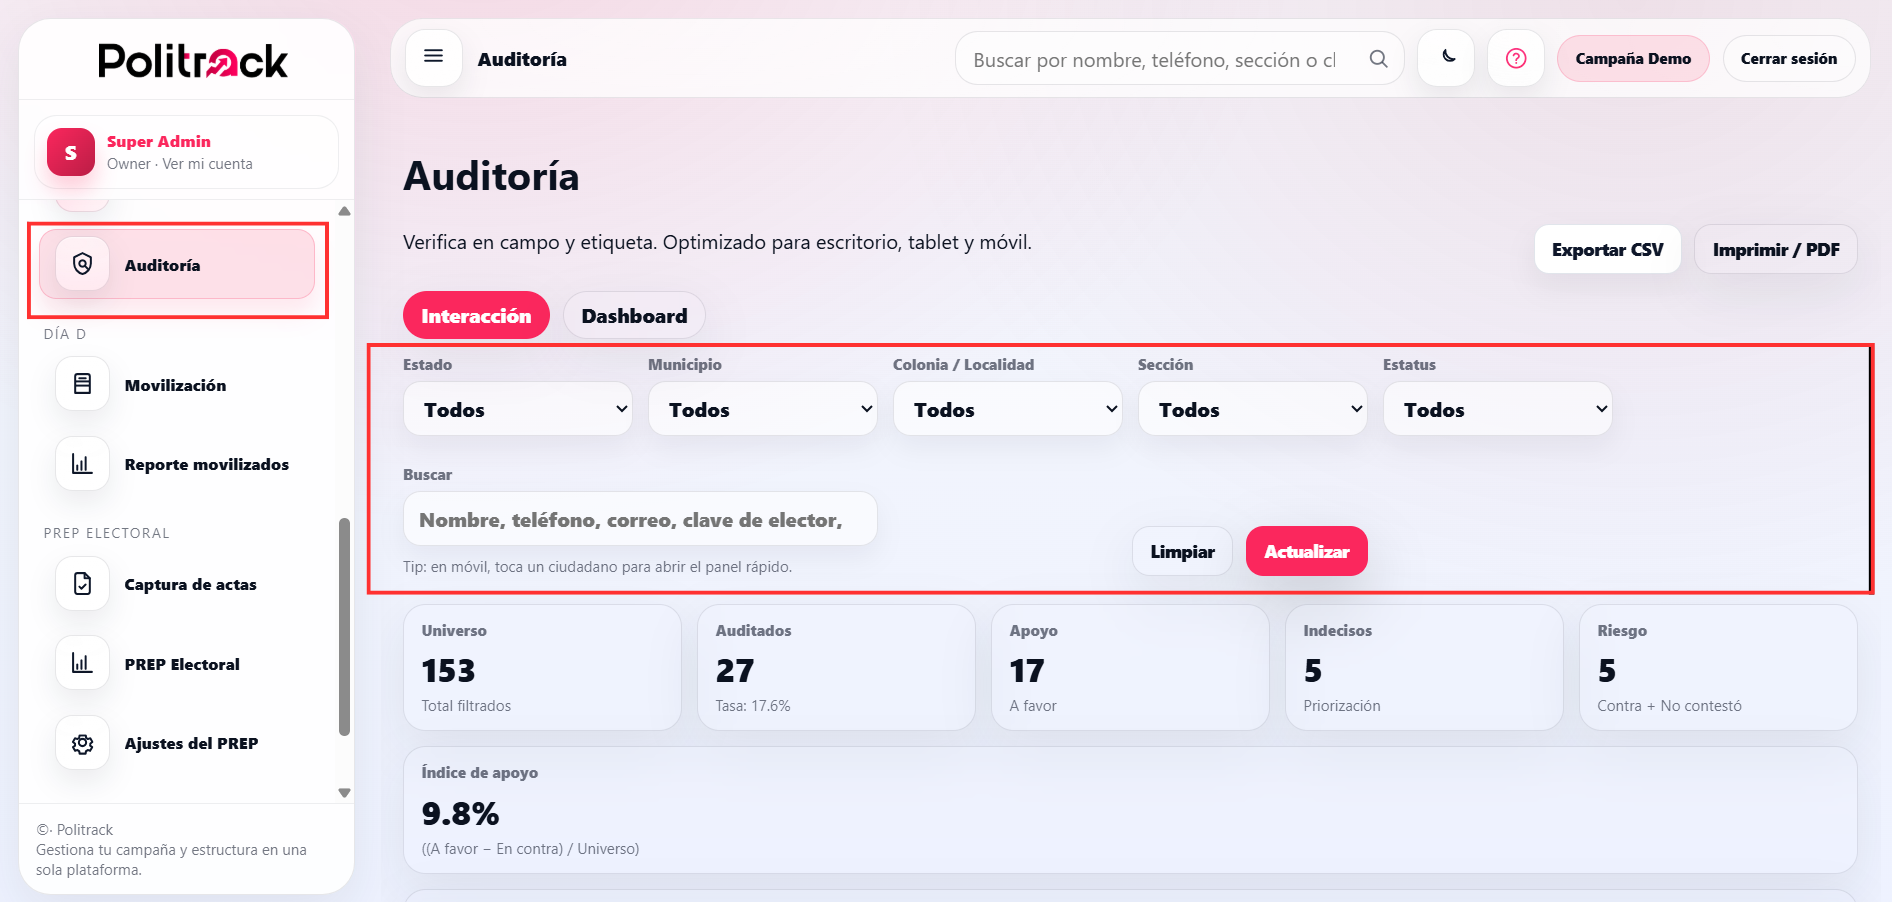The width and height of the screenshot is (1892, 902).
Task: Open the Municipio dropdown
Action: (763, 409)
